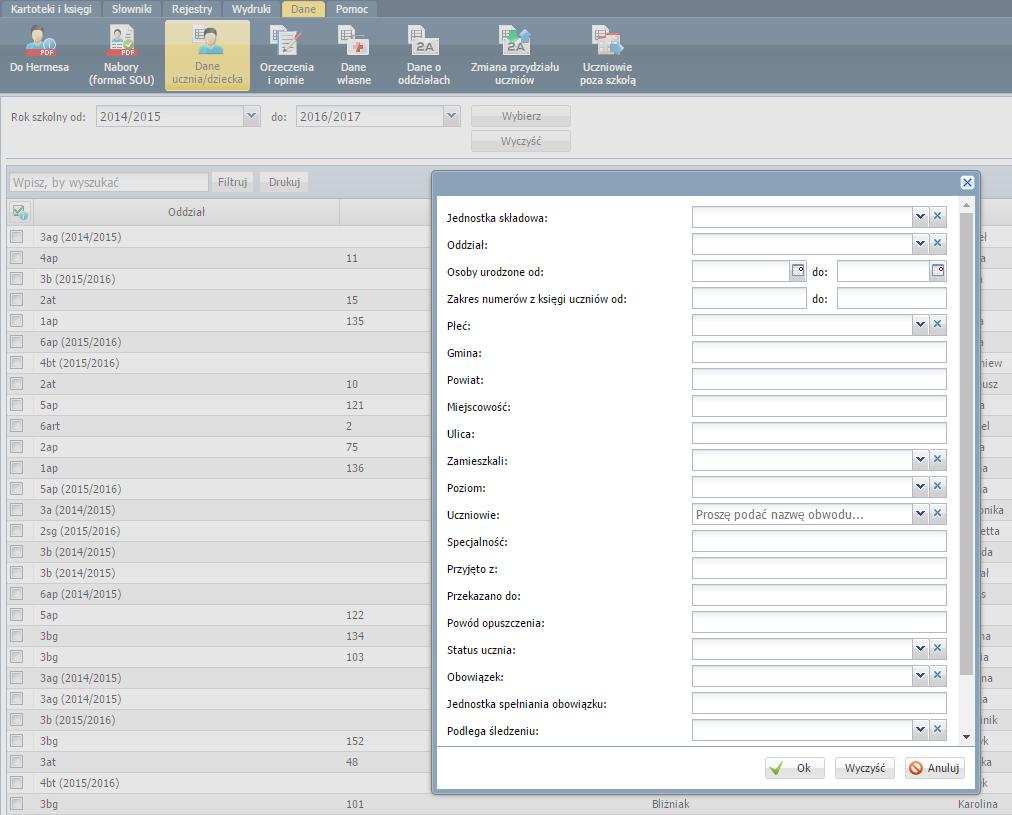Image resolution: width=1012 pixels, height=815 pixels.
Task: Open the Słowniki tab
Action: [x=132, y=9]
